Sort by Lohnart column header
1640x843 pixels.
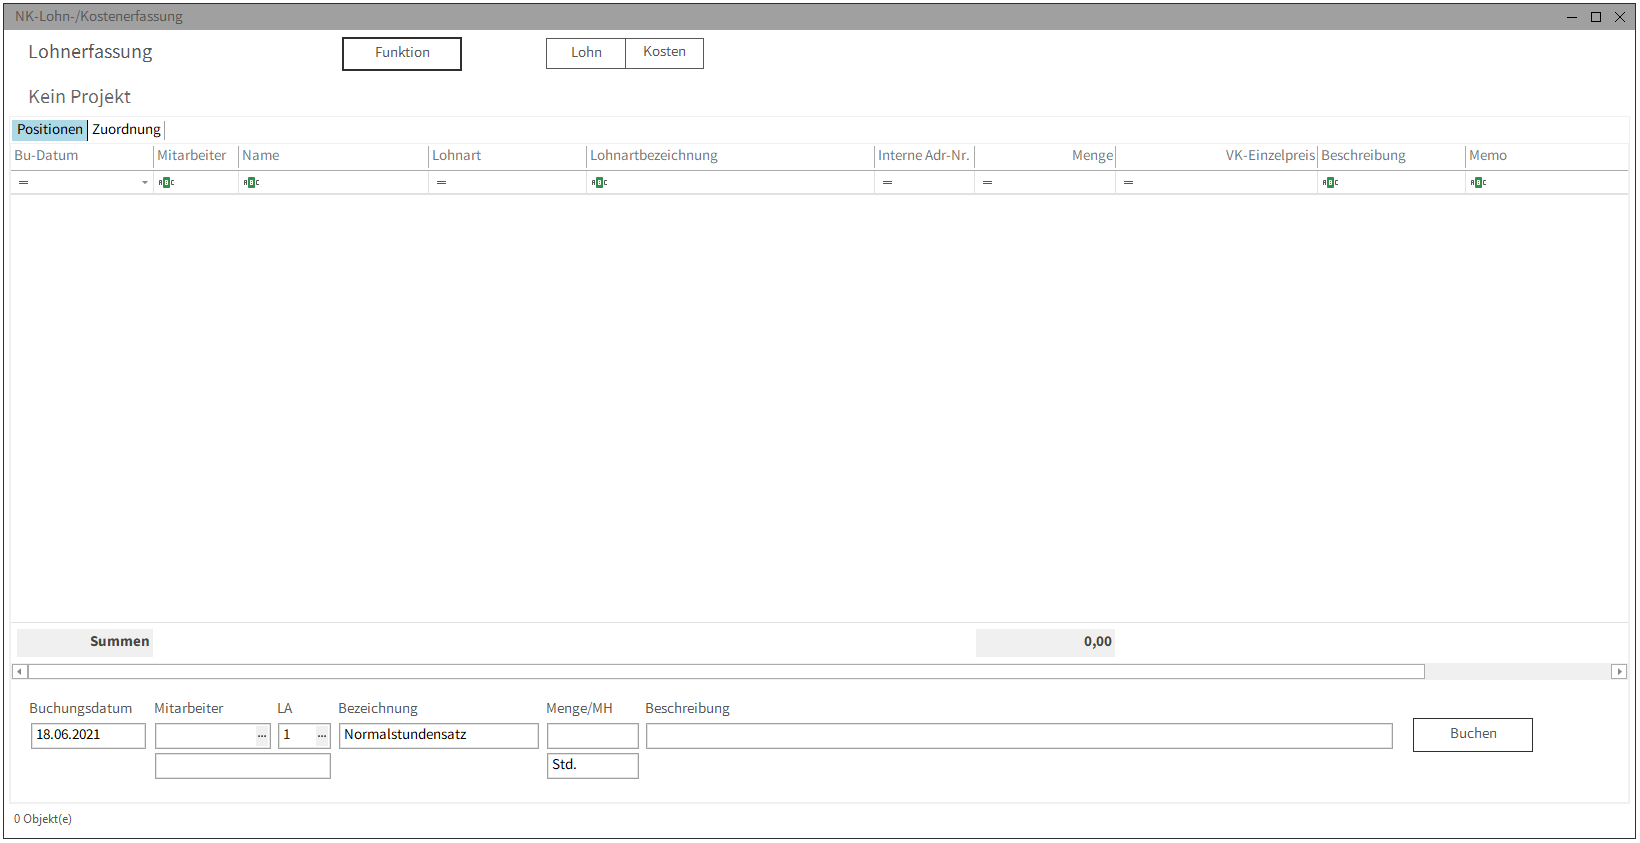tap(507, 156)
